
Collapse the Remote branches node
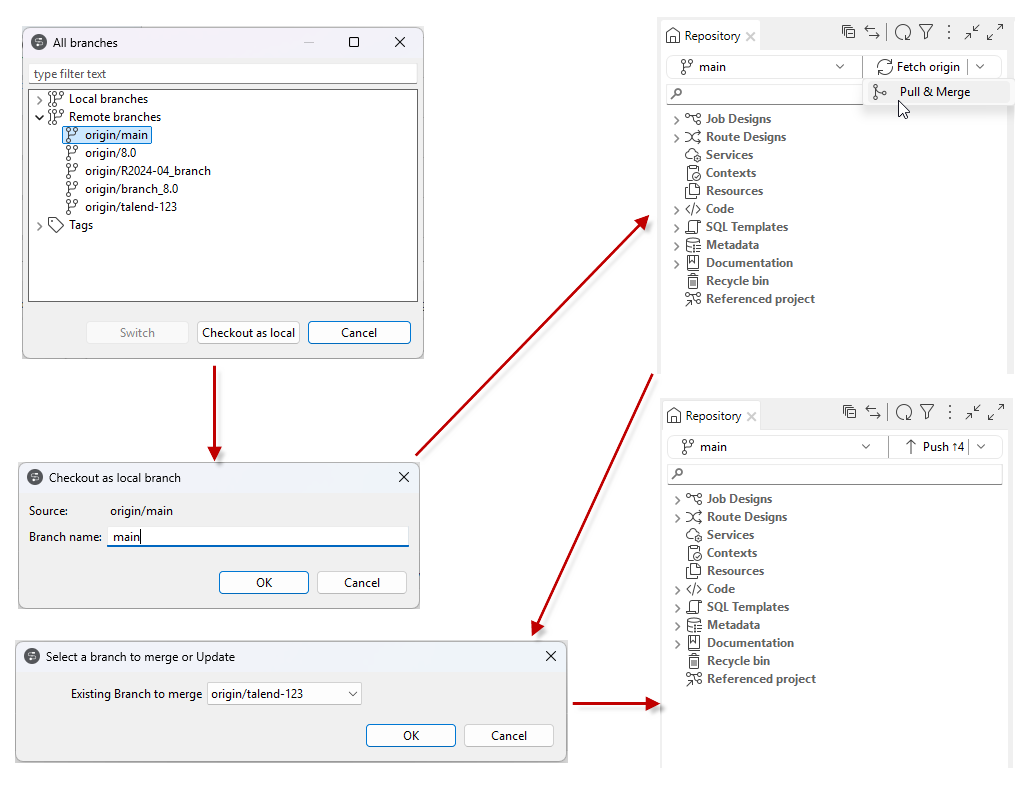pos(40,118)
